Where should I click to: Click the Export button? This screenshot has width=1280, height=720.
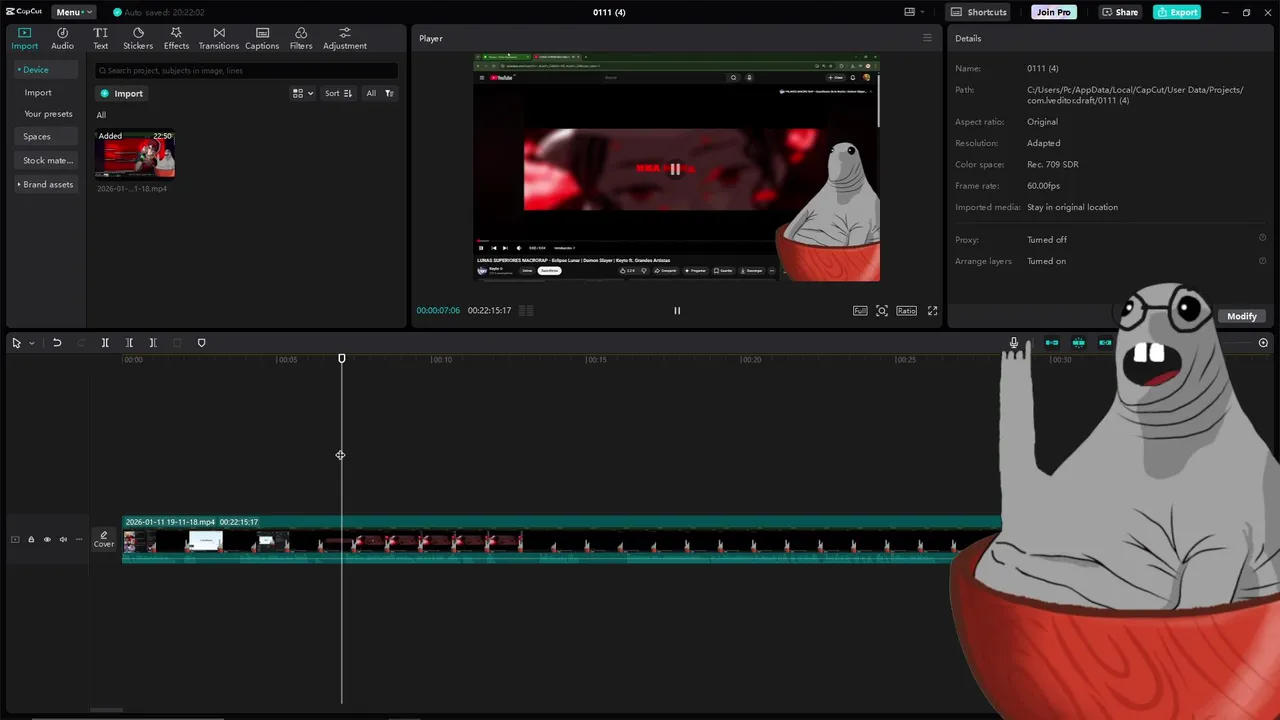(1177, 12)
